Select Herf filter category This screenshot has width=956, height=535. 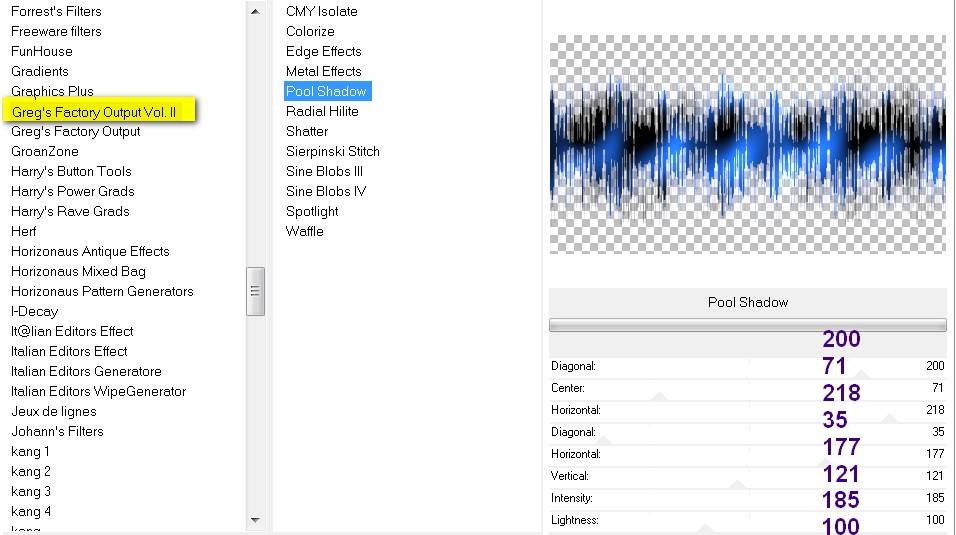tap(24, 231)
